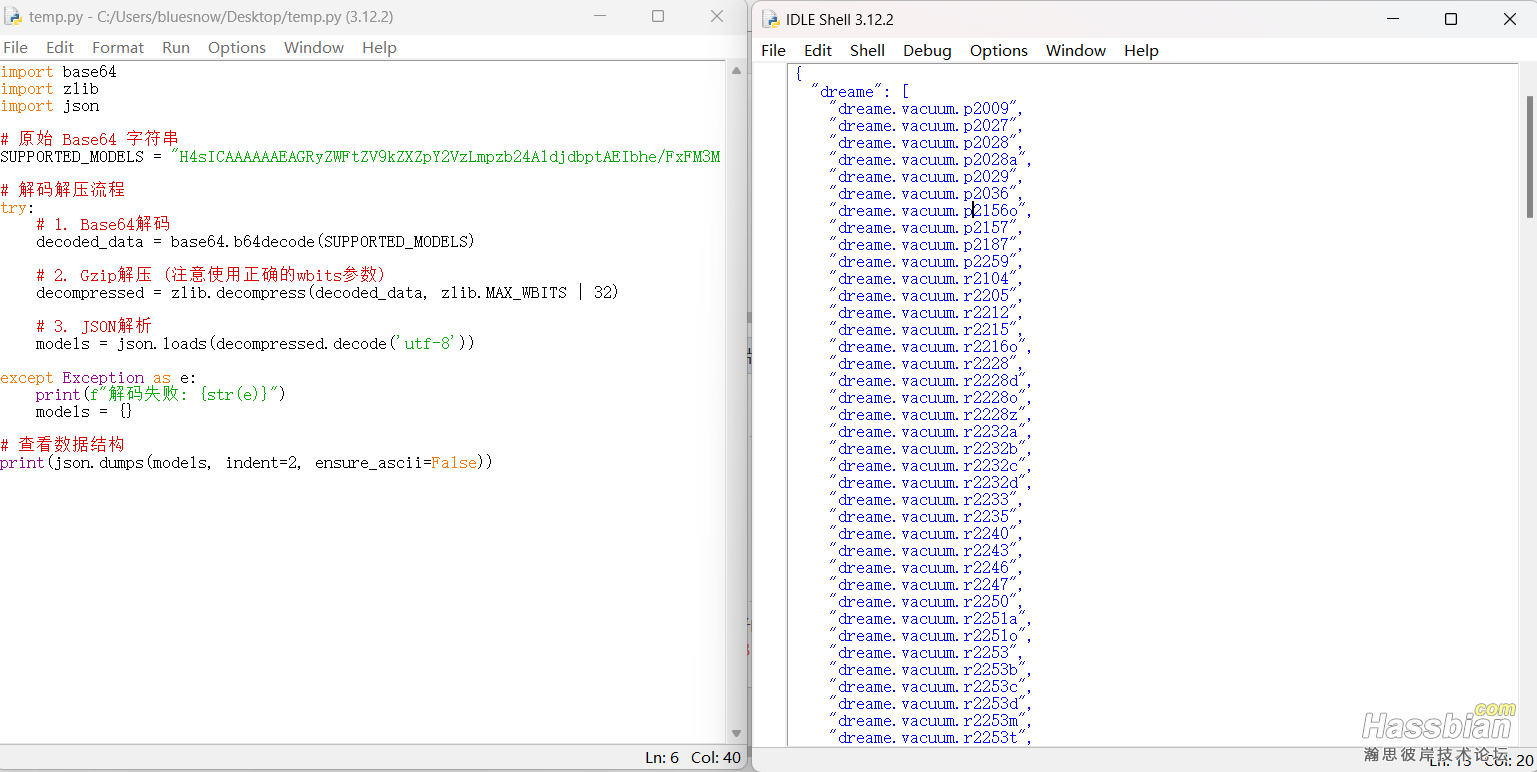The width and height of the screenshot is (1537, 772).
Task: Open the Format menu in the editor
Action: (x=118, y=48)
